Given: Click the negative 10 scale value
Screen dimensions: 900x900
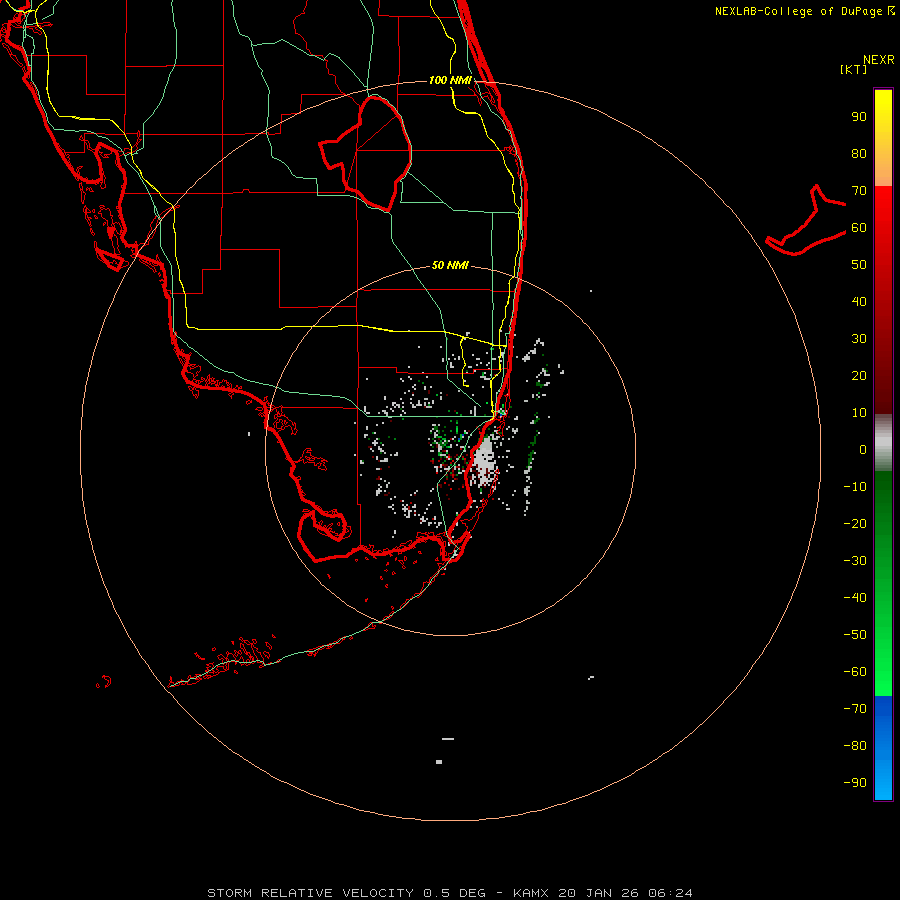Looking at the screenshot, I should pyautogui.click(x=855, y=487).
